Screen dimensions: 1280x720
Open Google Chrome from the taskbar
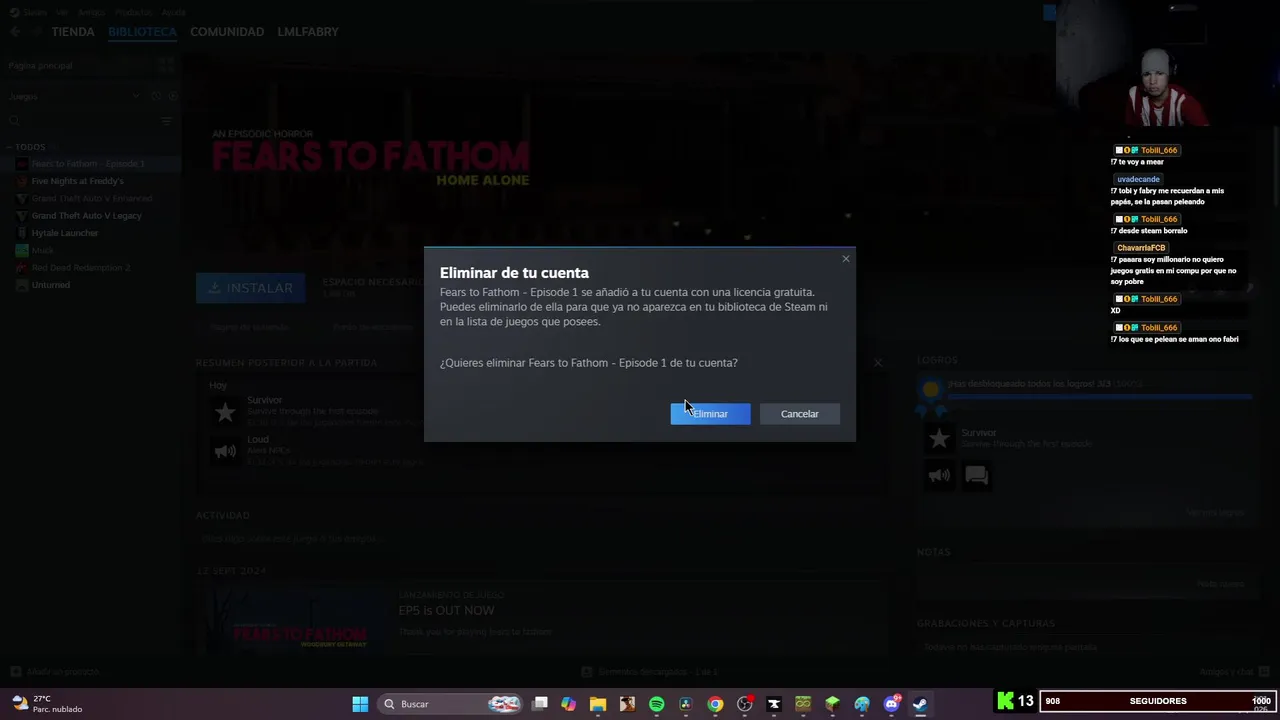coord(715,704)
